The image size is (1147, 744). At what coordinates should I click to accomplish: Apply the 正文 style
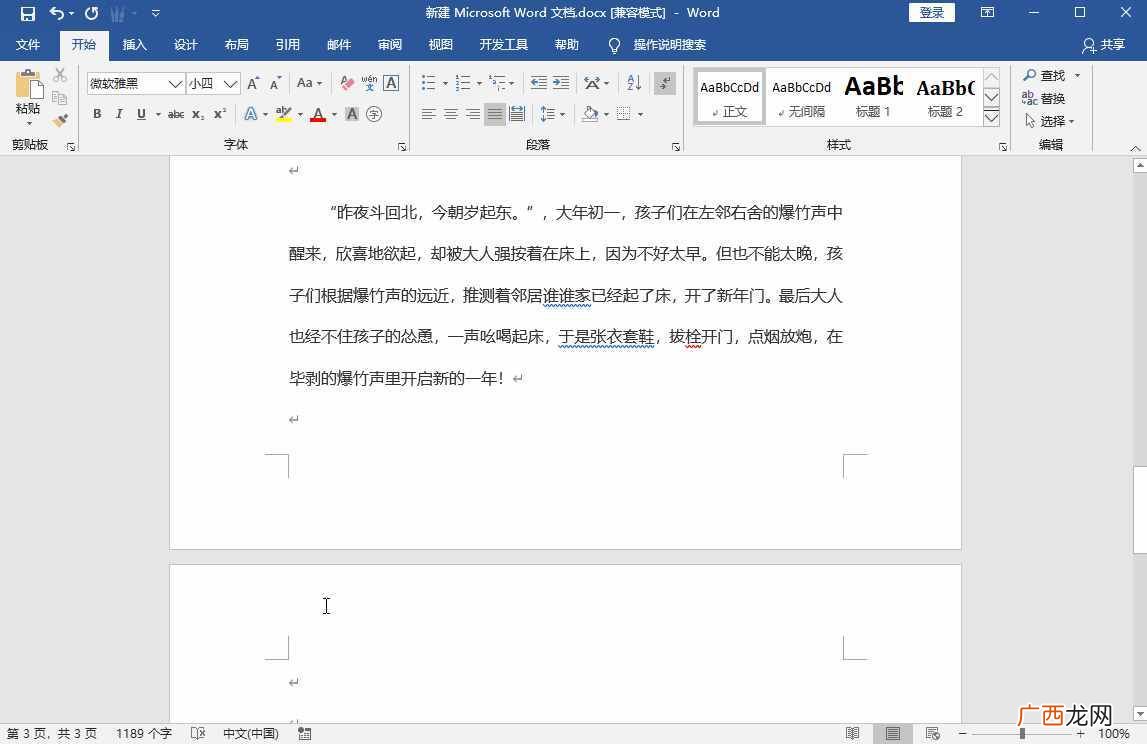tap(729, 98)
